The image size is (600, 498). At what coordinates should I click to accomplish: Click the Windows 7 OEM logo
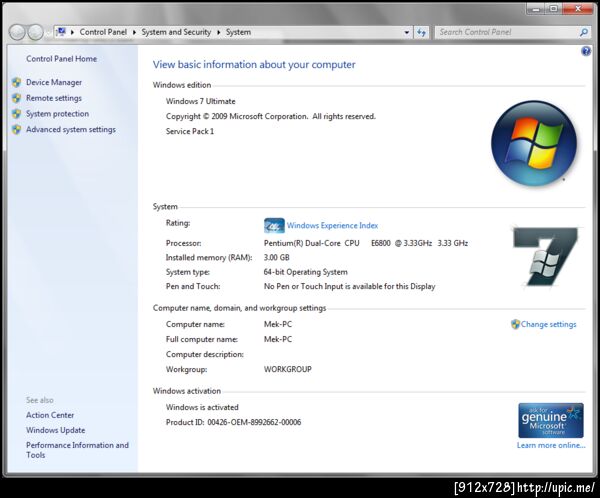tap(546, 256)
